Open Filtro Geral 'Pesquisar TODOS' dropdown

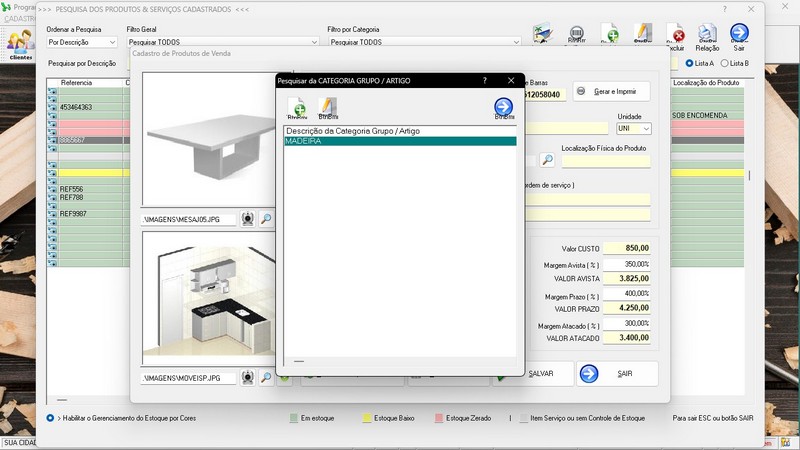222,42
